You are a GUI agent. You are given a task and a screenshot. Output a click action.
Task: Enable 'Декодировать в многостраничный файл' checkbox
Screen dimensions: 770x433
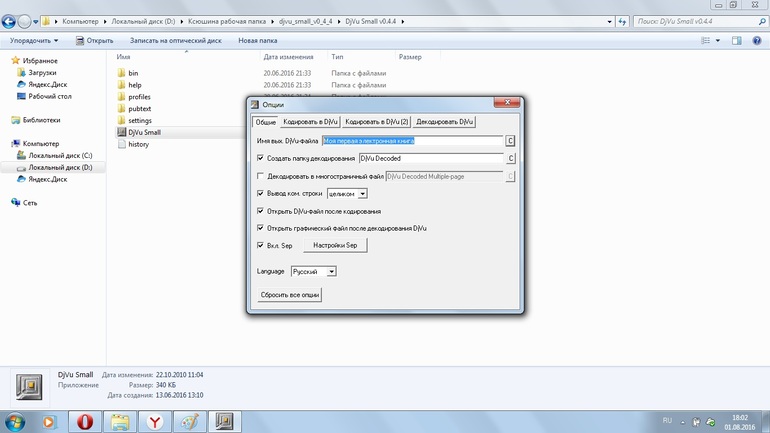click(x=261, y=176)
